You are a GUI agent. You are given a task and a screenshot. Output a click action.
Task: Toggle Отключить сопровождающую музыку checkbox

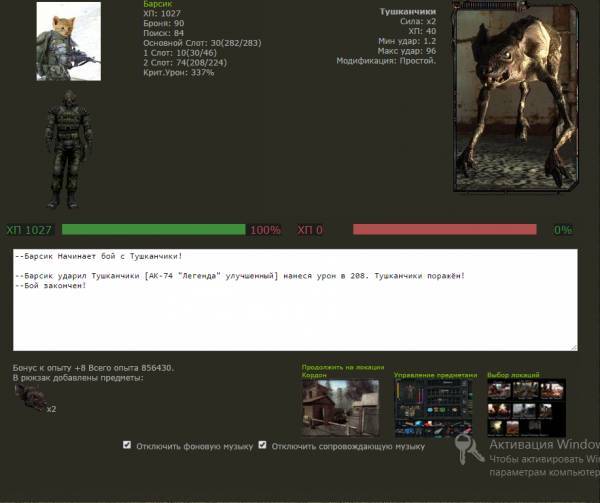tap(262, 445)
